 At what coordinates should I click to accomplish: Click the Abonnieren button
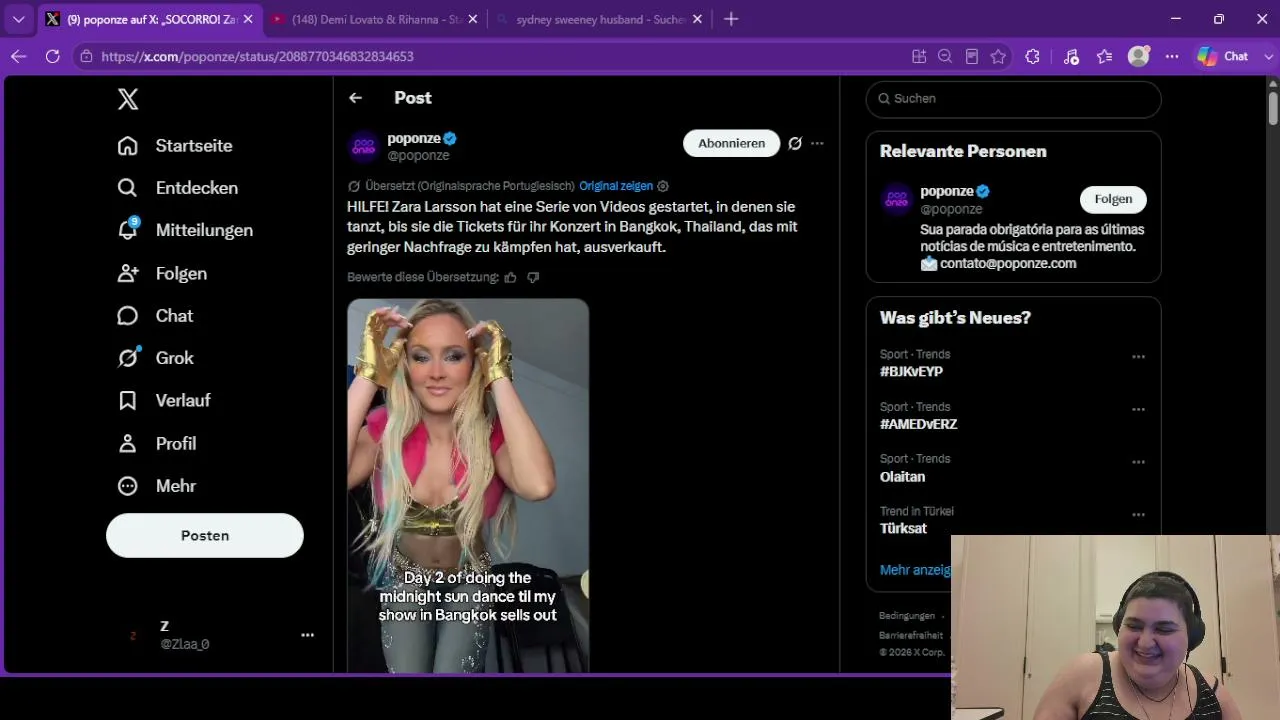pos(731,143)
